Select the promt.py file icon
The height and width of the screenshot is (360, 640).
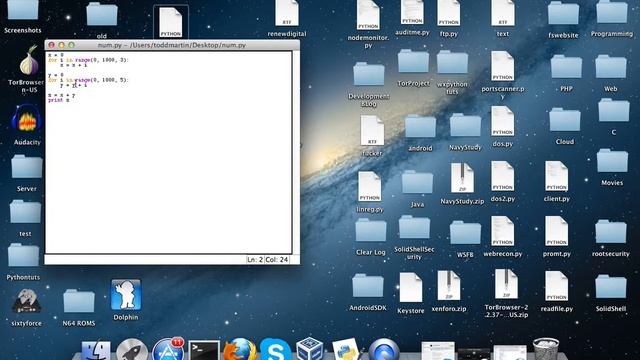pos(556,231)
